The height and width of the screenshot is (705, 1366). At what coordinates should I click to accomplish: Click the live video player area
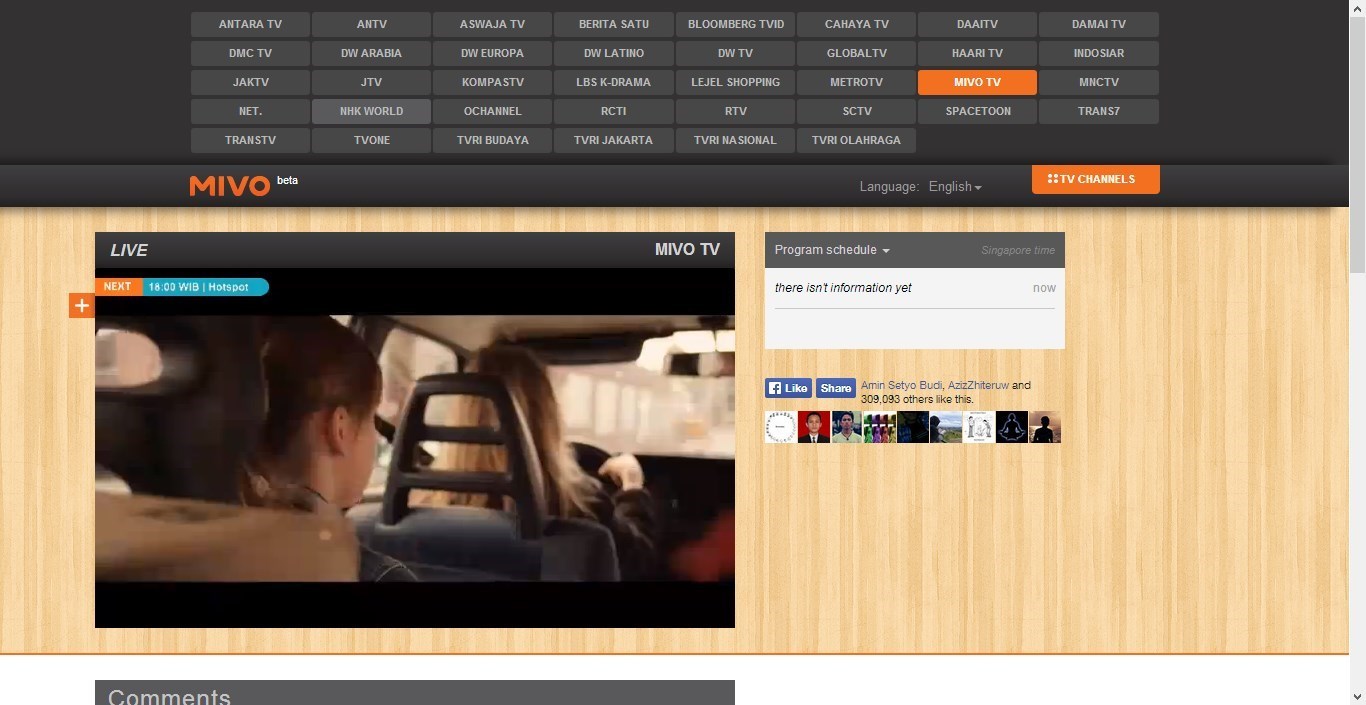415,448
